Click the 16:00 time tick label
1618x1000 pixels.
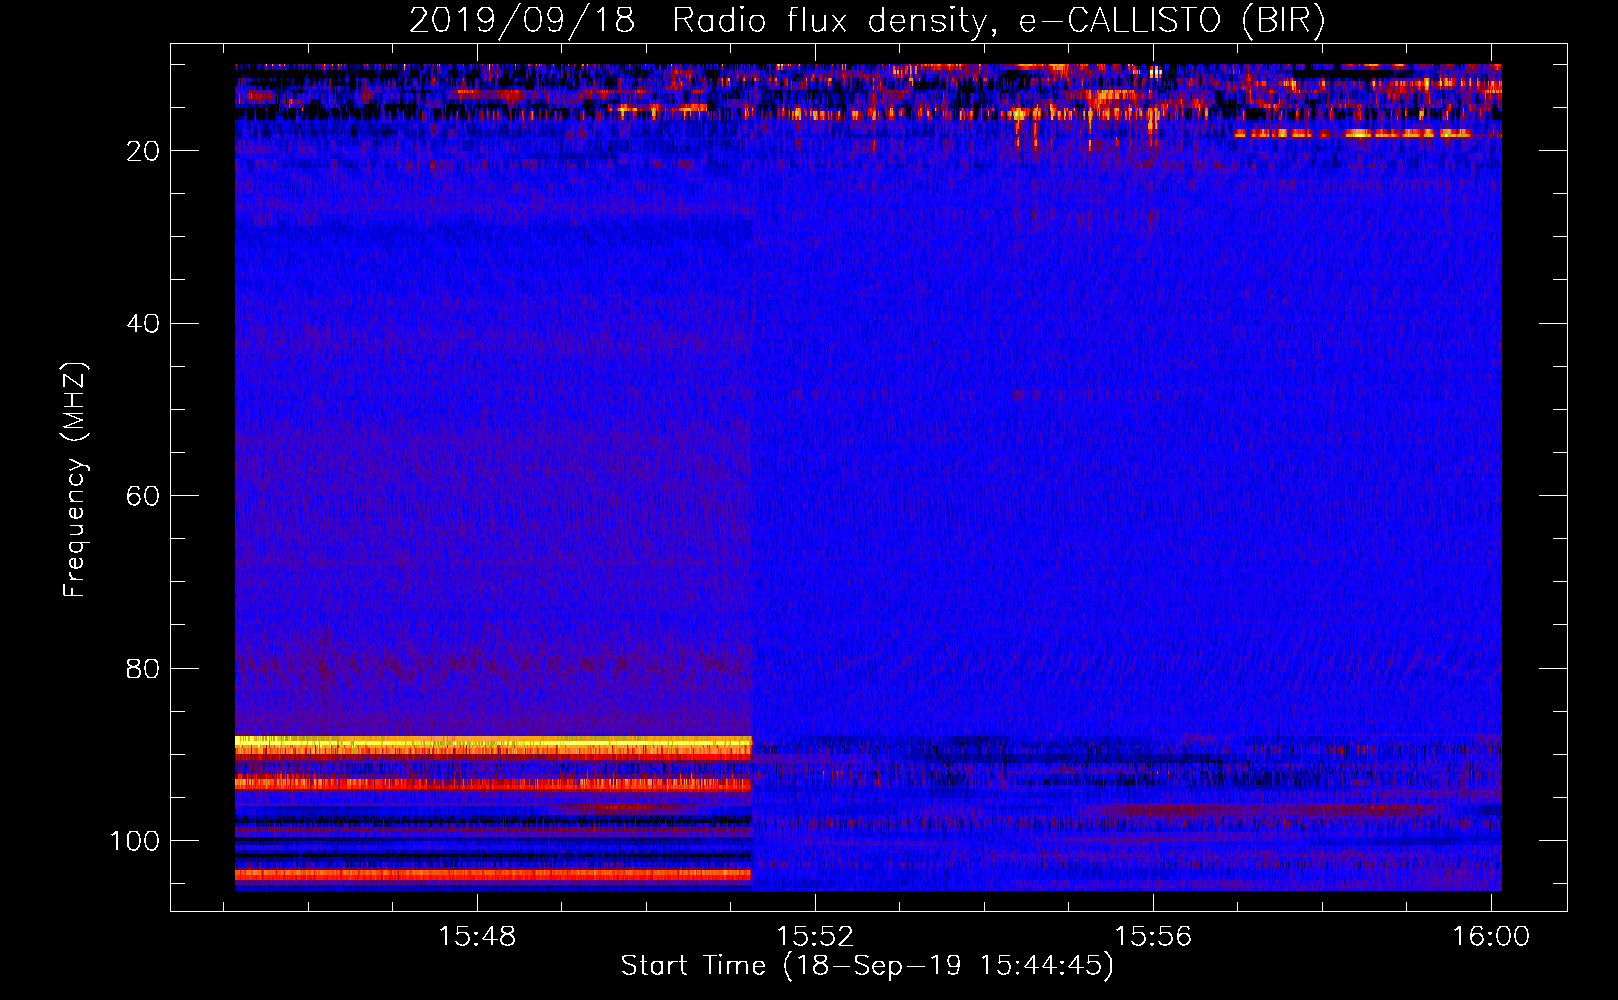pos(1491,936)
